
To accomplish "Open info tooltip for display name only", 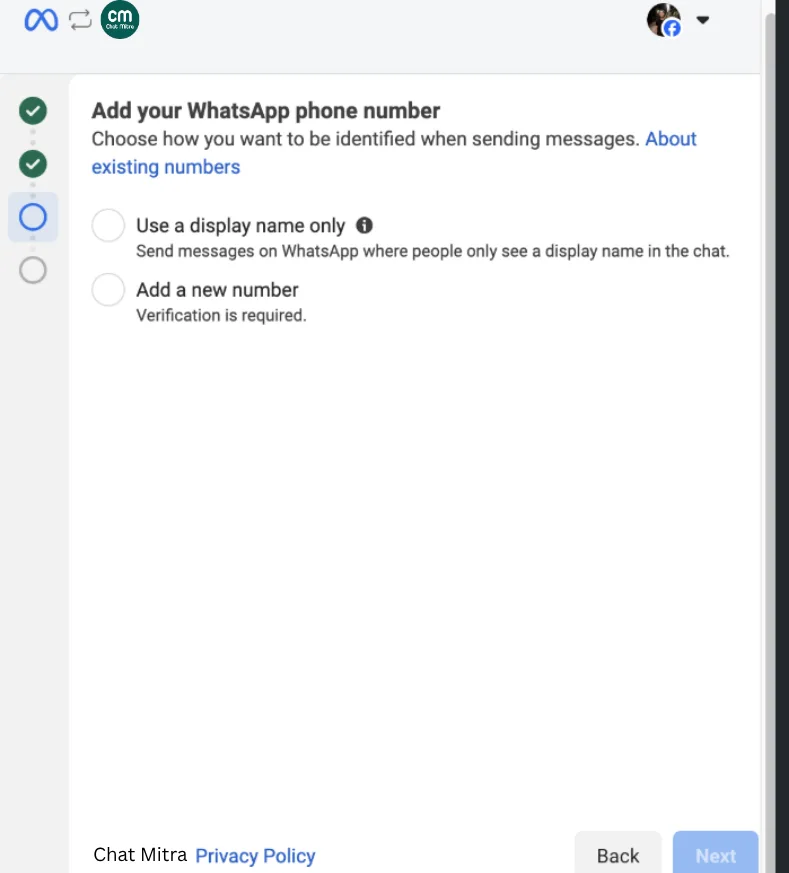I will (x=364, y=225).
